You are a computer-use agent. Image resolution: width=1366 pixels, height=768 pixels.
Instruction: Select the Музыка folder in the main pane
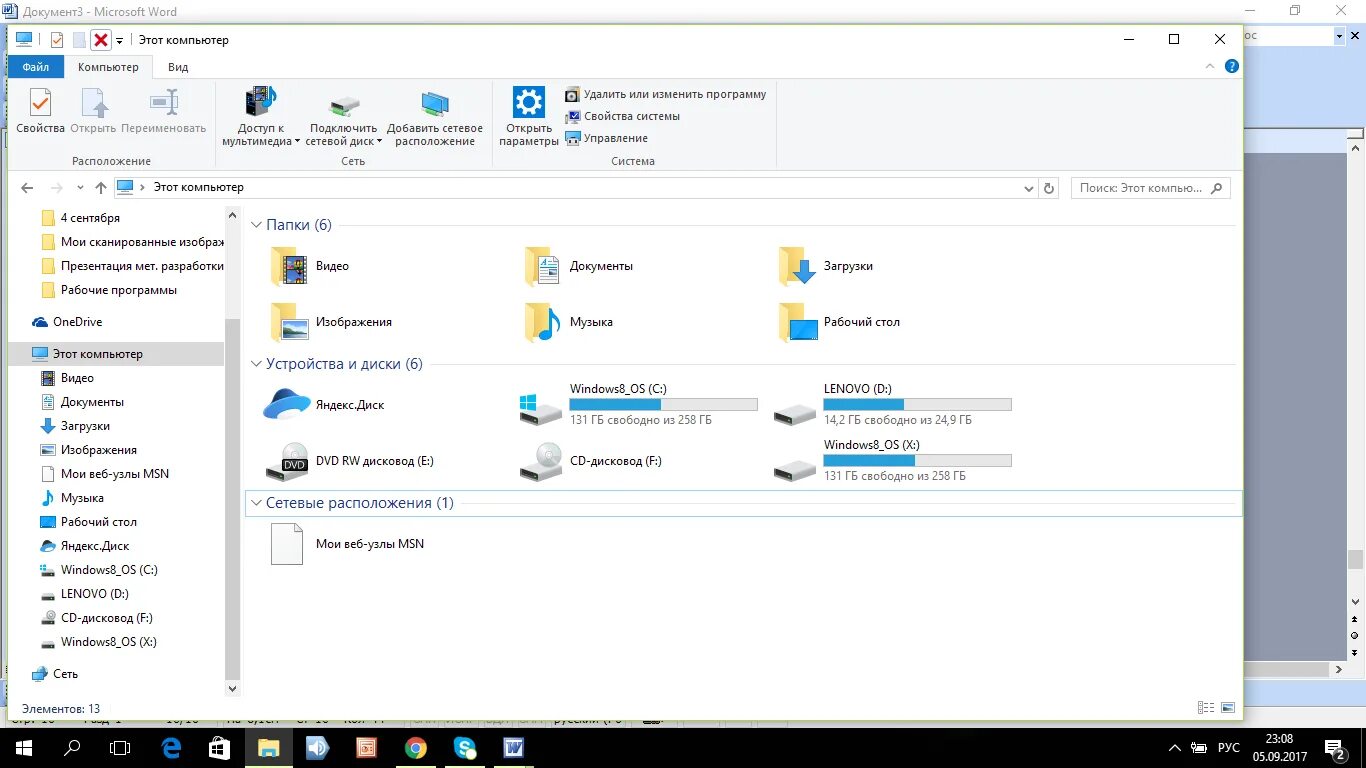click(x=569, y=322)
